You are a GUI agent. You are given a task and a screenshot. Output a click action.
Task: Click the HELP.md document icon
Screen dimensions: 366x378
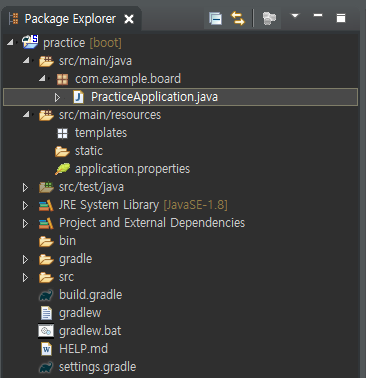46,349
